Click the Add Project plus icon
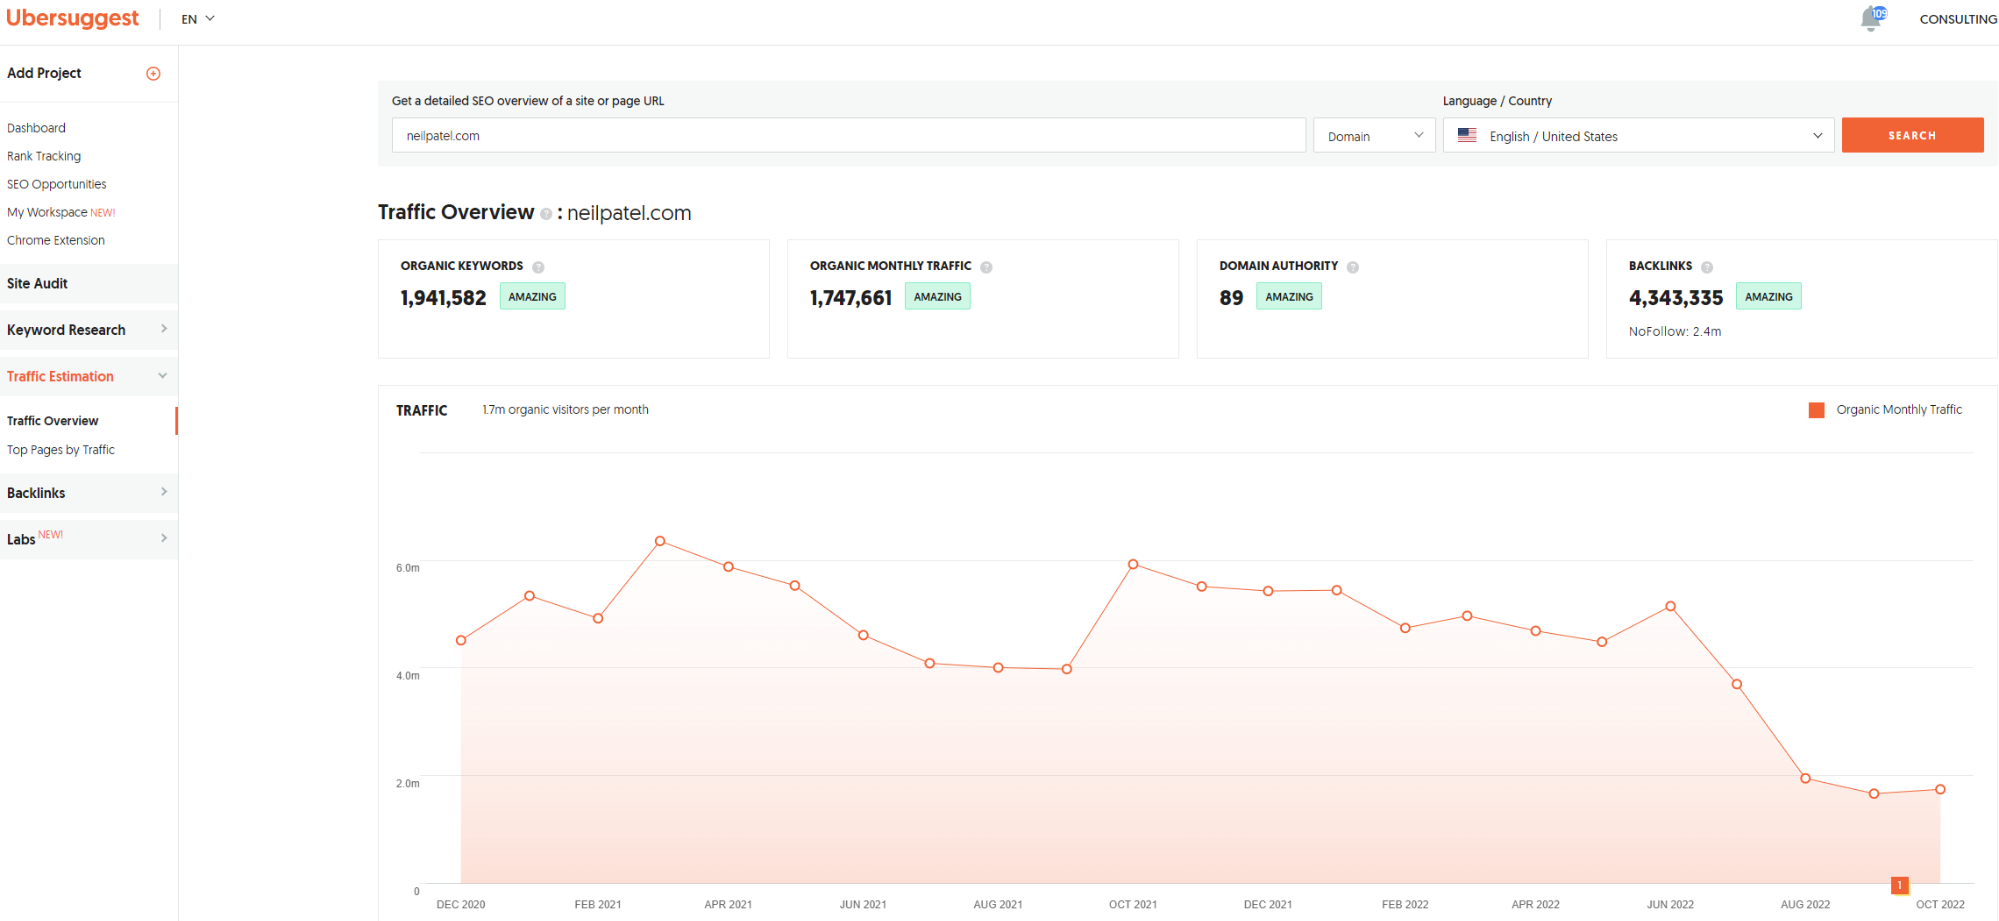 [x=153, y=72]
